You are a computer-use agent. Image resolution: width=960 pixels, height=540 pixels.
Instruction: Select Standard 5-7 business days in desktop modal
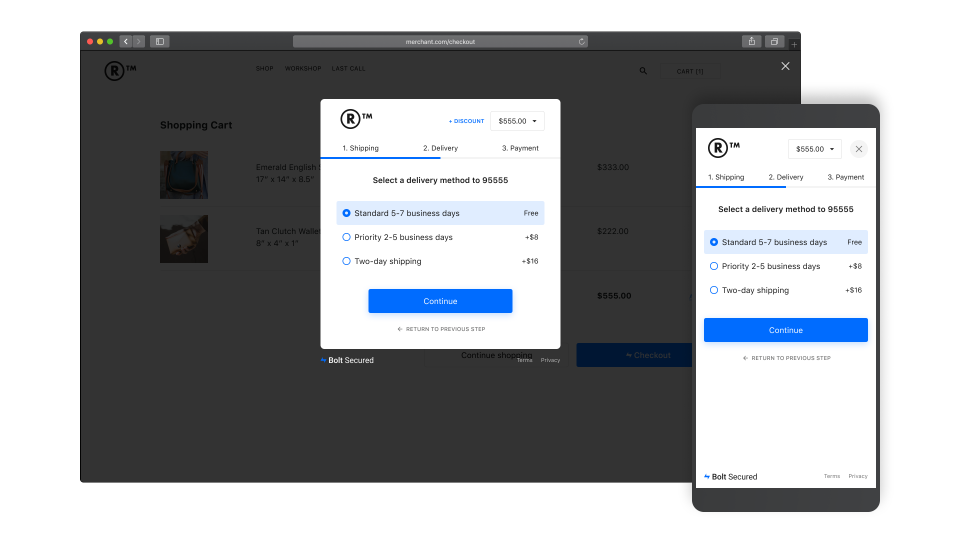click(x=440, y=213)
